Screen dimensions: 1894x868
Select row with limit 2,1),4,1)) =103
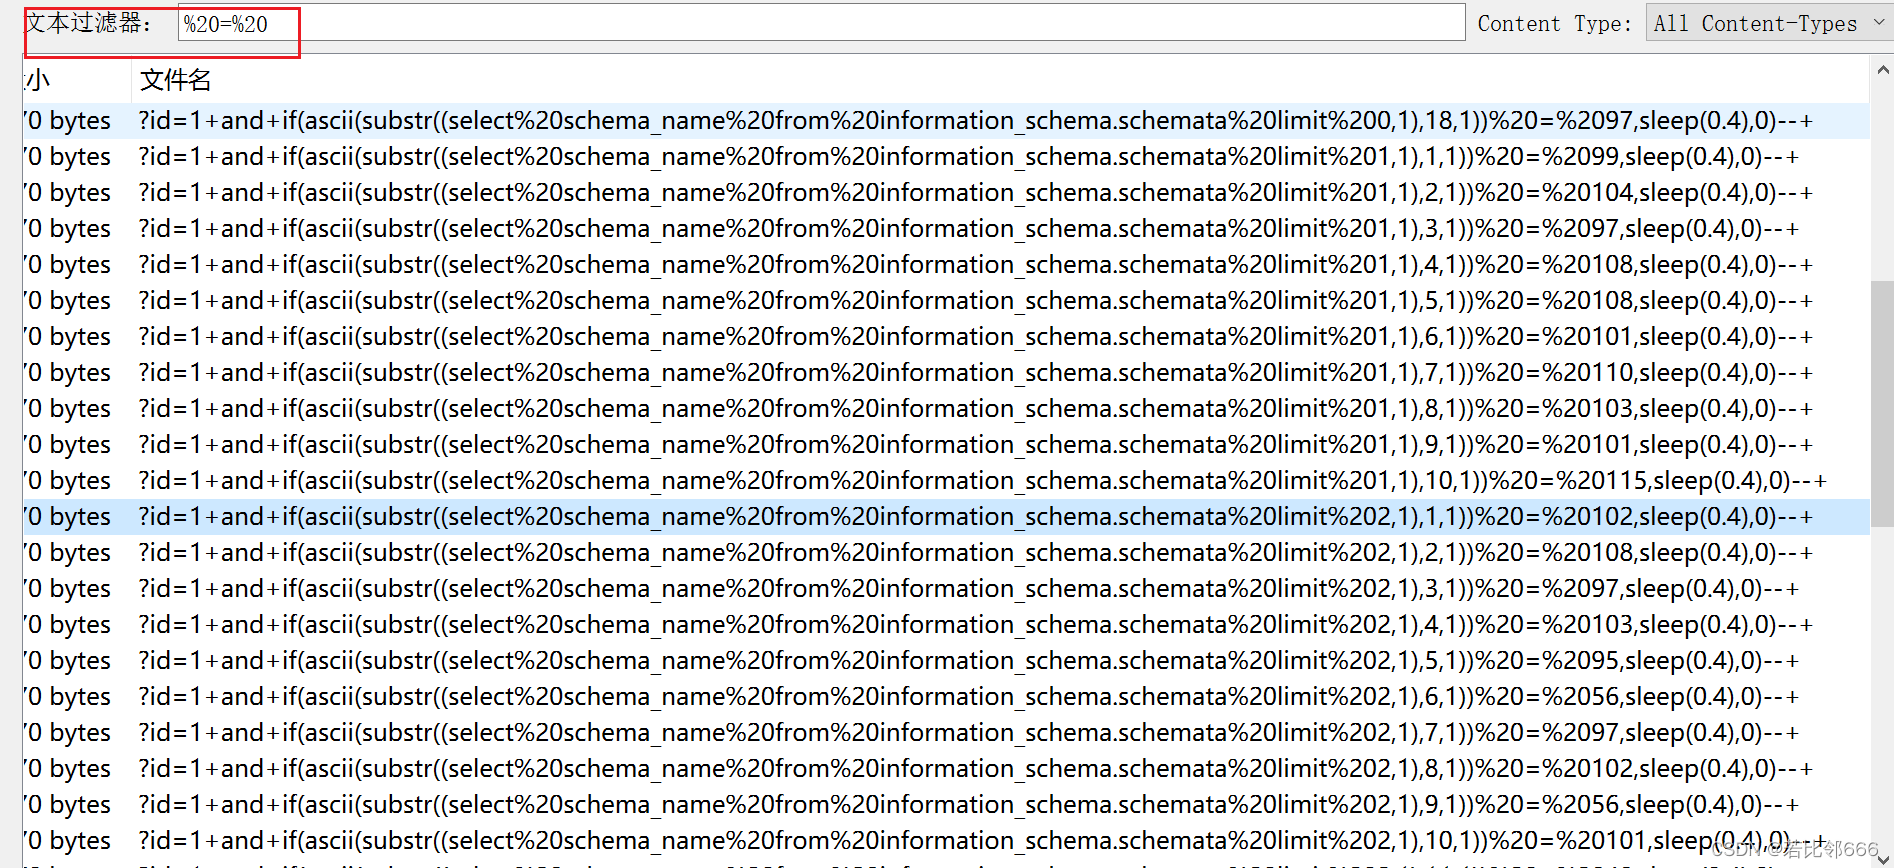[x=946, y=625]
